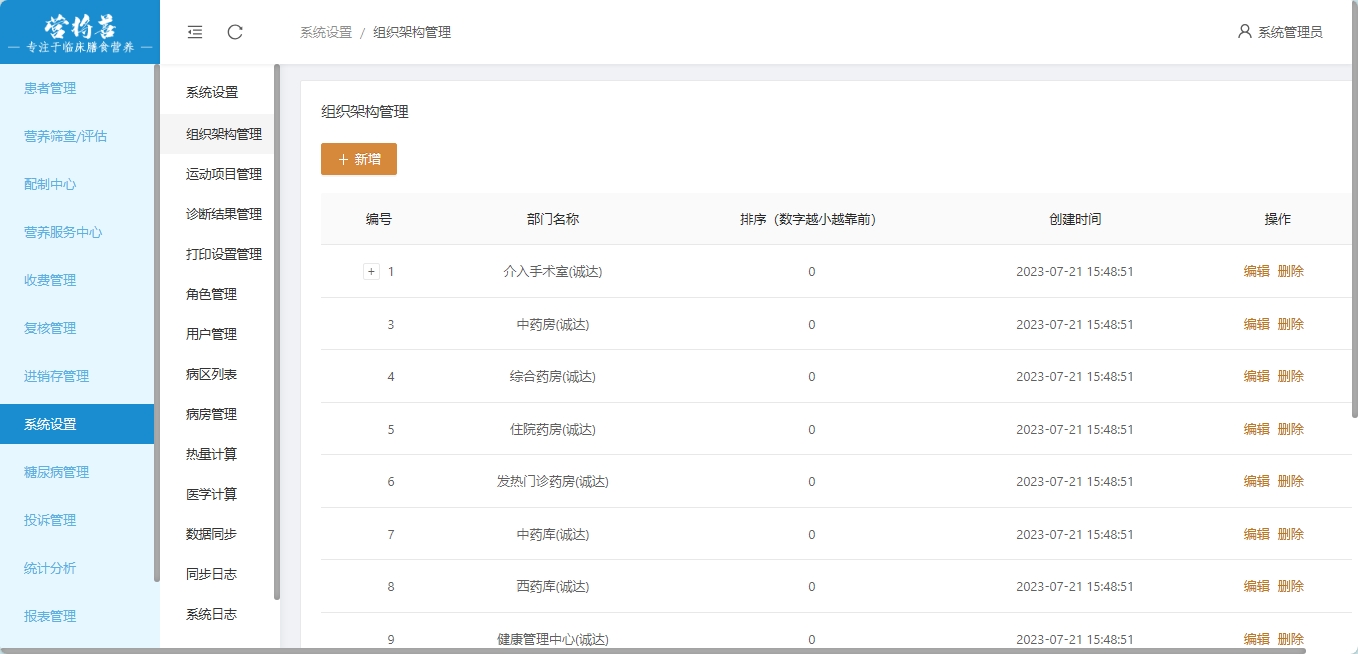Screen dimensions: 1358x654
Task: Click the system administrator user icon
Action: pyautogui.click(x=1244, y=31)
